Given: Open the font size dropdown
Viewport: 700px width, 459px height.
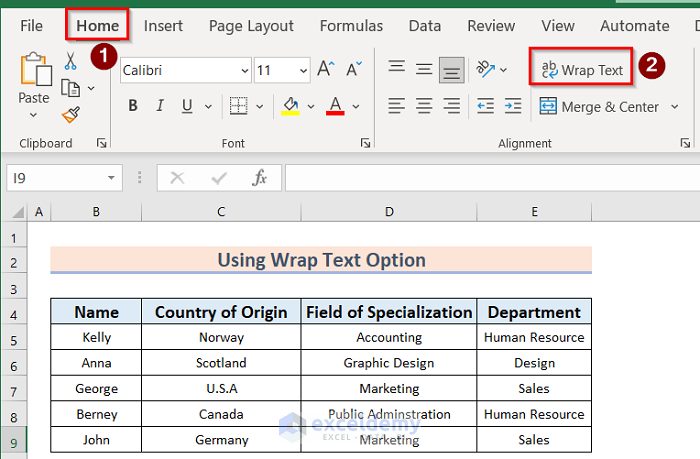Looking at the screenshot, I should [302, 71].
